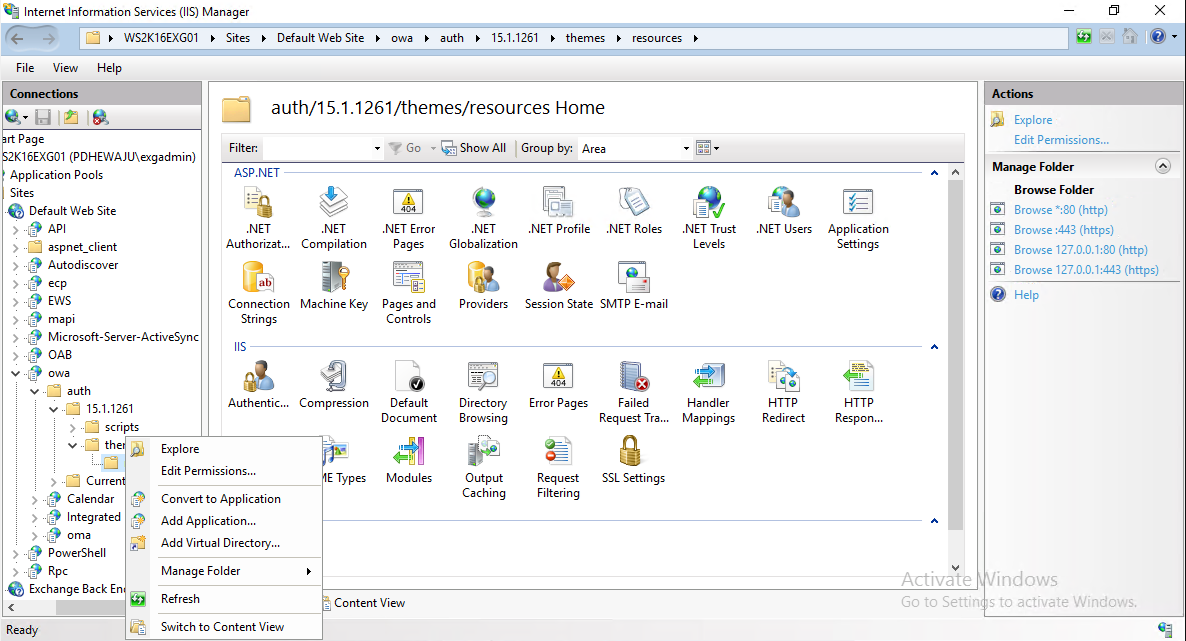
Task: Switch to the Content View tab
Action: [364, 603]
